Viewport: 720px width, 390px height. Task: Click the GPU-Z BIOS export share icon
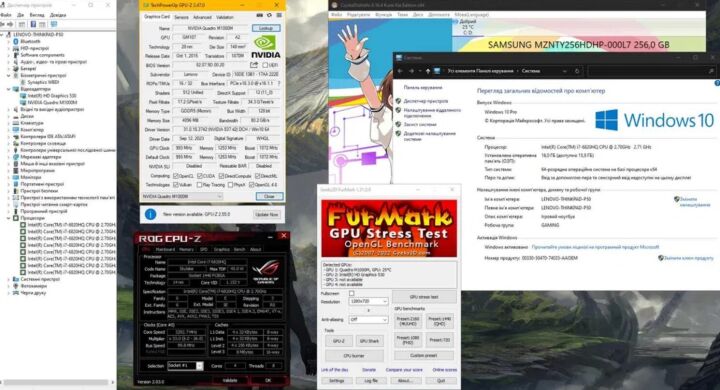pyautogui.click(x=254, y=65)
